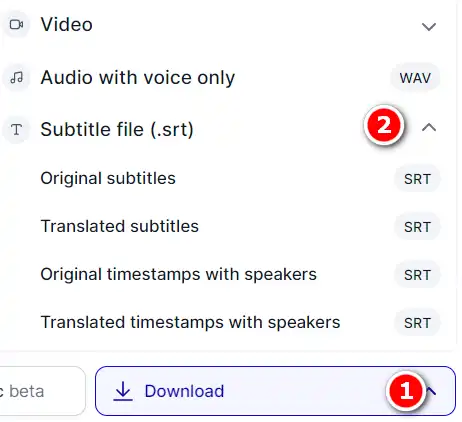Click red annotation marker number 2
This screenshot has height=422, width=462.
tap(384, 126)
